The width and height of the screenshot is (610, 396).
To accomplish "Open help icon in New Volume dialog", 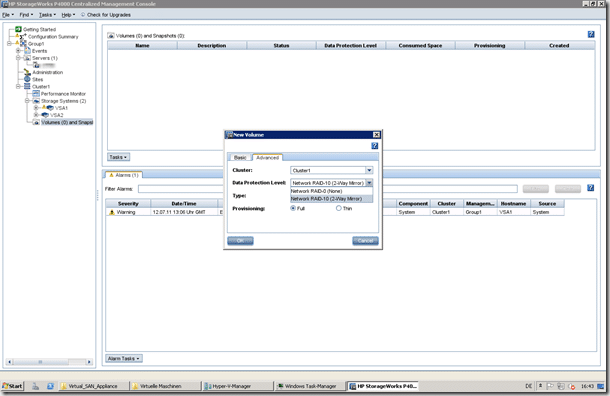I will click(375, 146).
